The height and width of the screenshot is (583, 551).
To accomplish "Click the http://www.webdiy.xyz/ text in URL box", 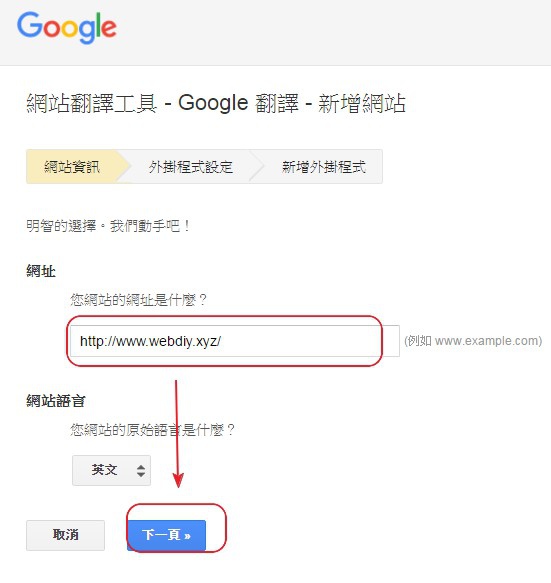I will [x=151, y=341].
